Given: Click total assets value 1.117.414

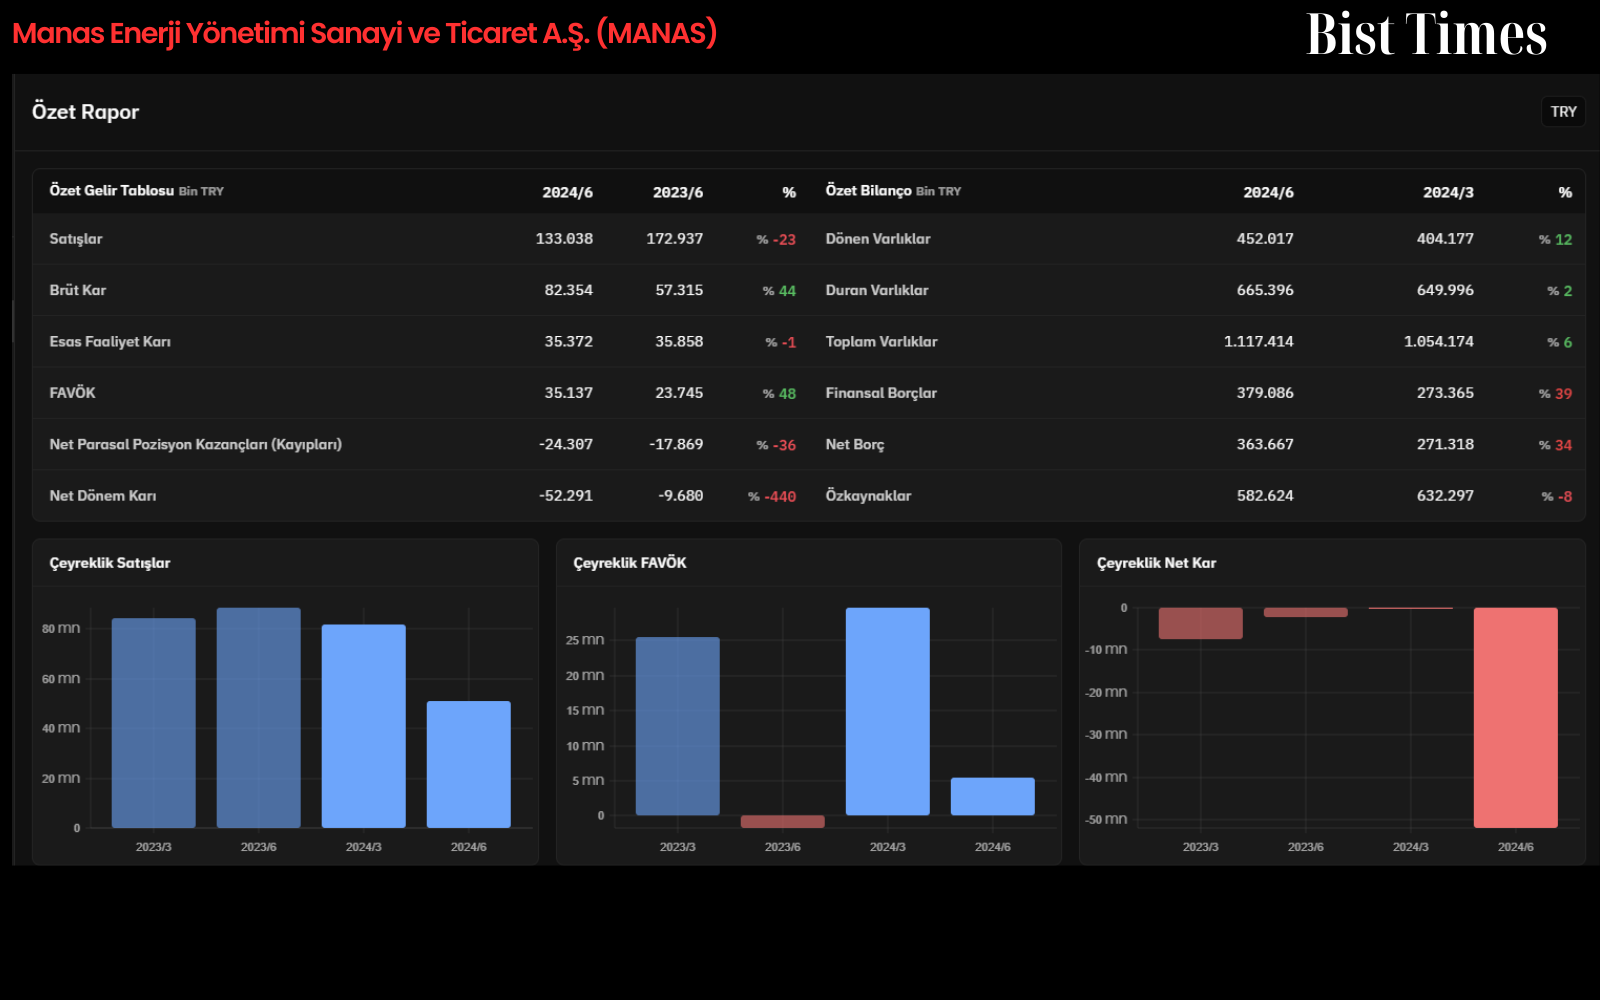Looking at the screenshot, I should [x=1259, y=342].
